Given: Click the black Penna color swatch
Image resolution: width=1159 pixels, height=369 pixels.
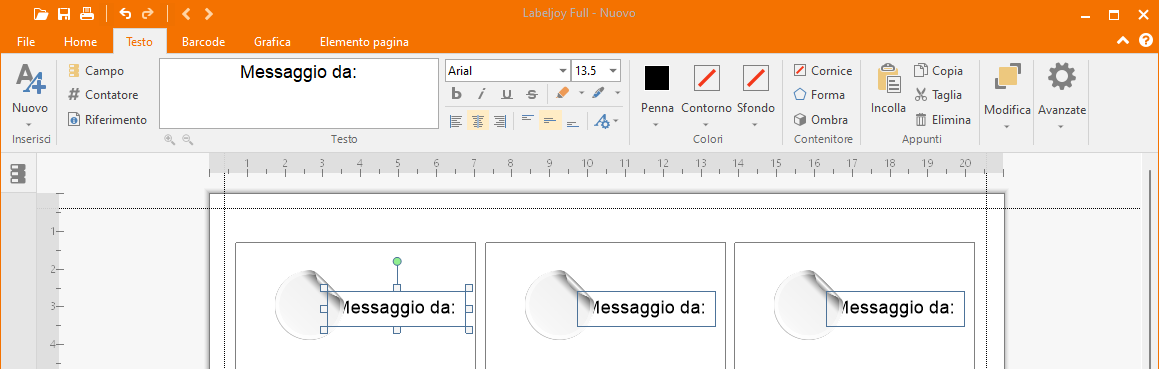Looking at the screenshot, I should (x=656, y=78).
